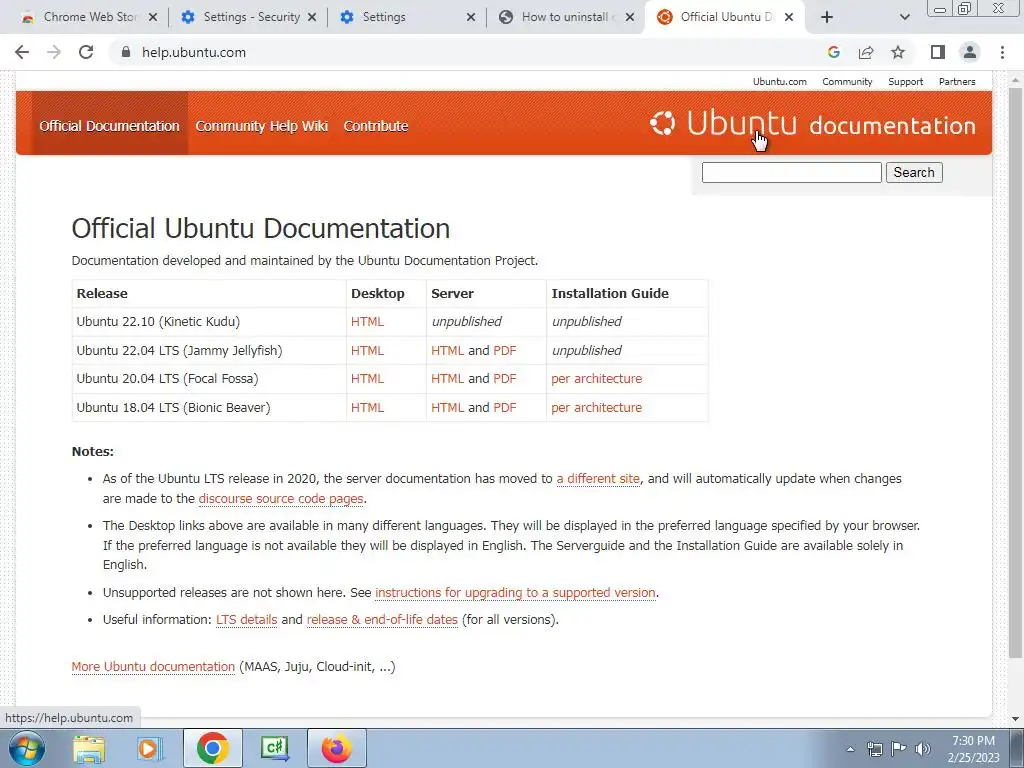This screenshot has height=768, width=1024.
Task: Open a new tab with the plus button
Action: 827,18
